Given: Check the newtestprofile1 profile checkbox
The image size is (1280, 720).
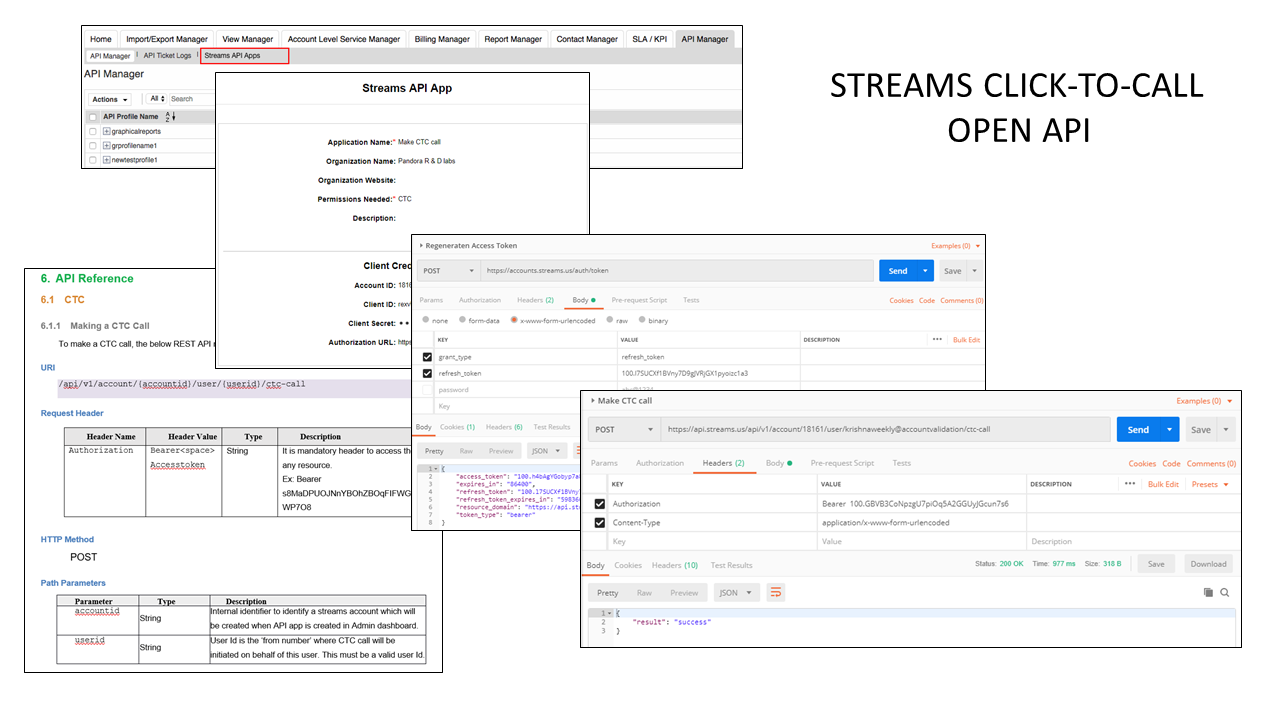Looking at the screenshot, I should click(x=93, y=160).
